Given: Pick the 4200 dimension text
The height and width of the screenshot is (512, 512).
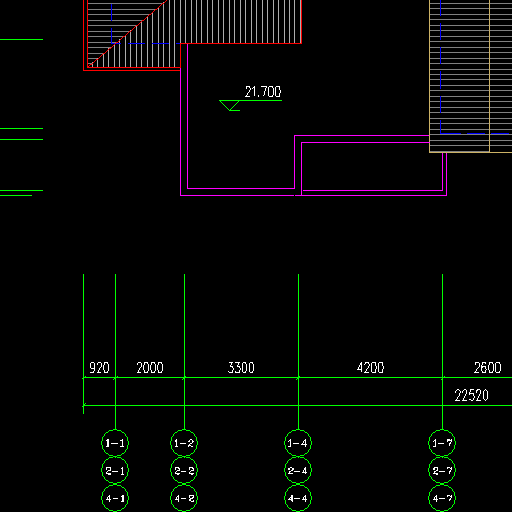Looking at the screenshot, I should 370,368.
